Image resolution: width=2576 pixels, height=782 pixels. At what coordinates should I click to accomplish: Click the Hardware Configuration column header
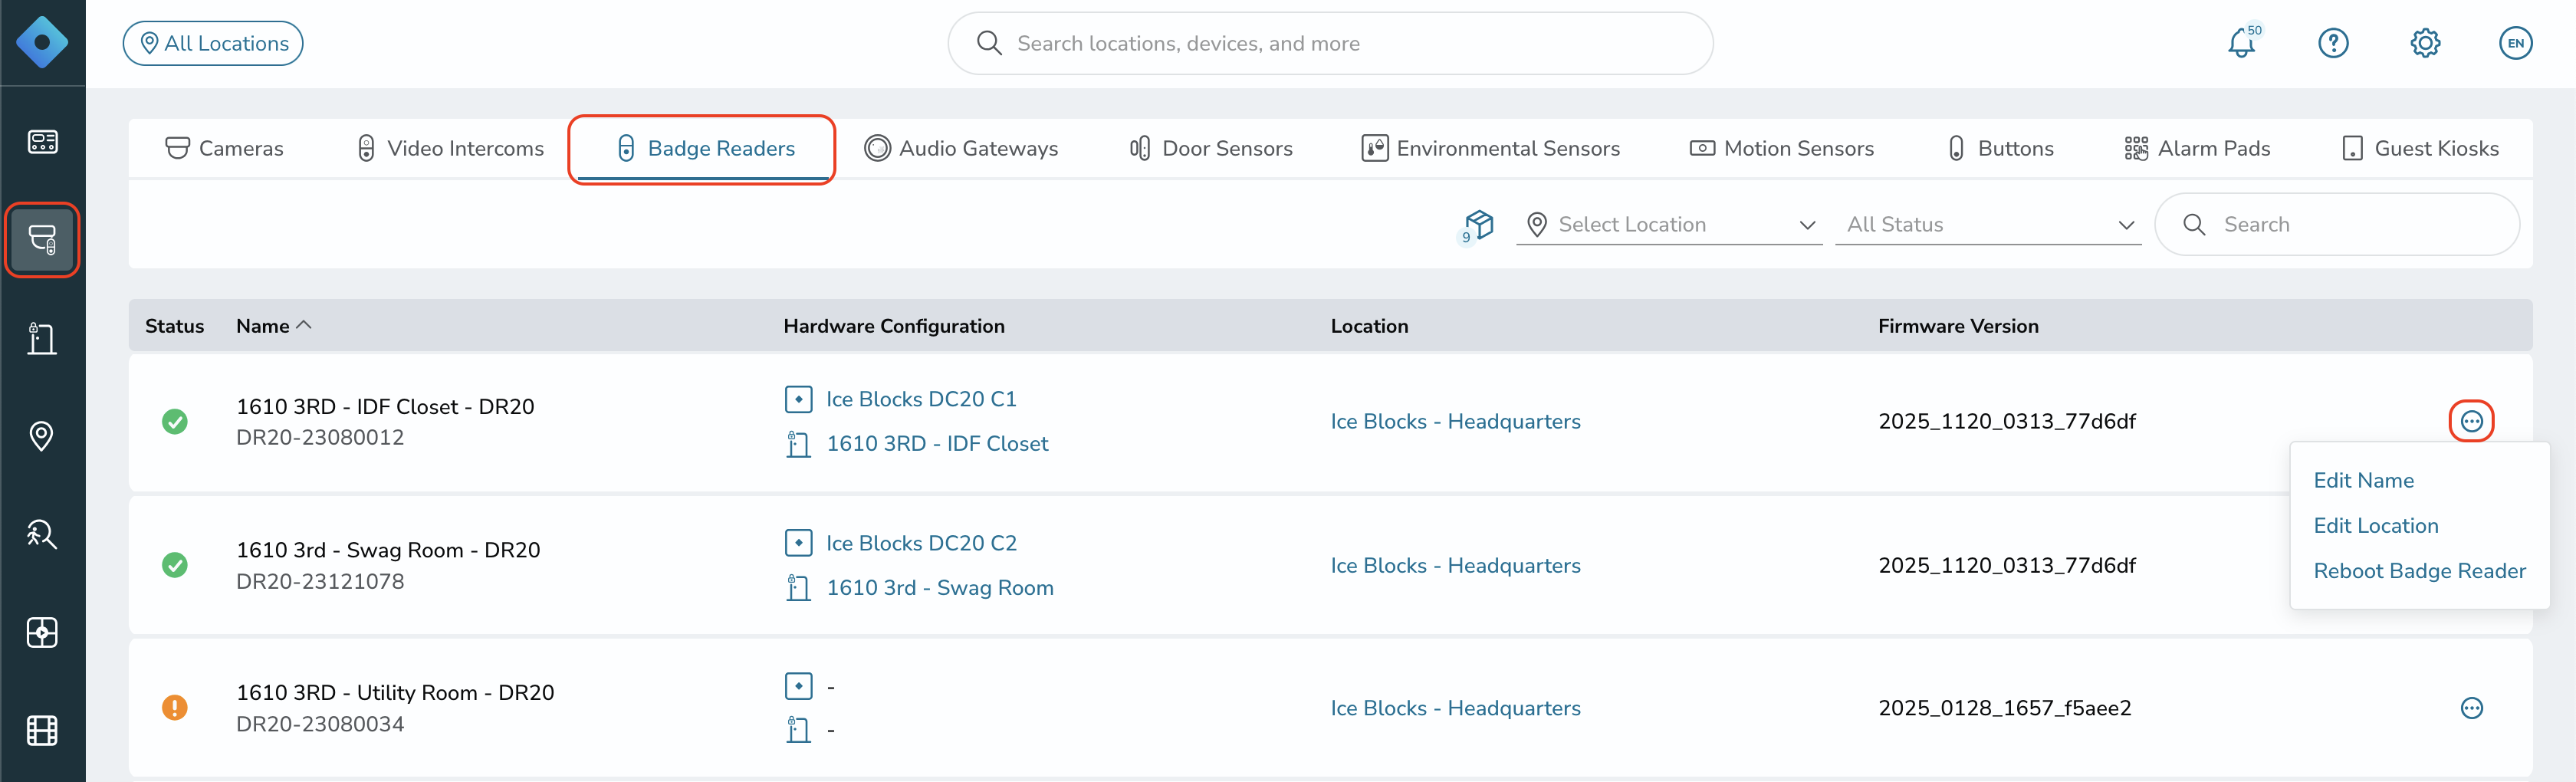(x=894, y=326)
